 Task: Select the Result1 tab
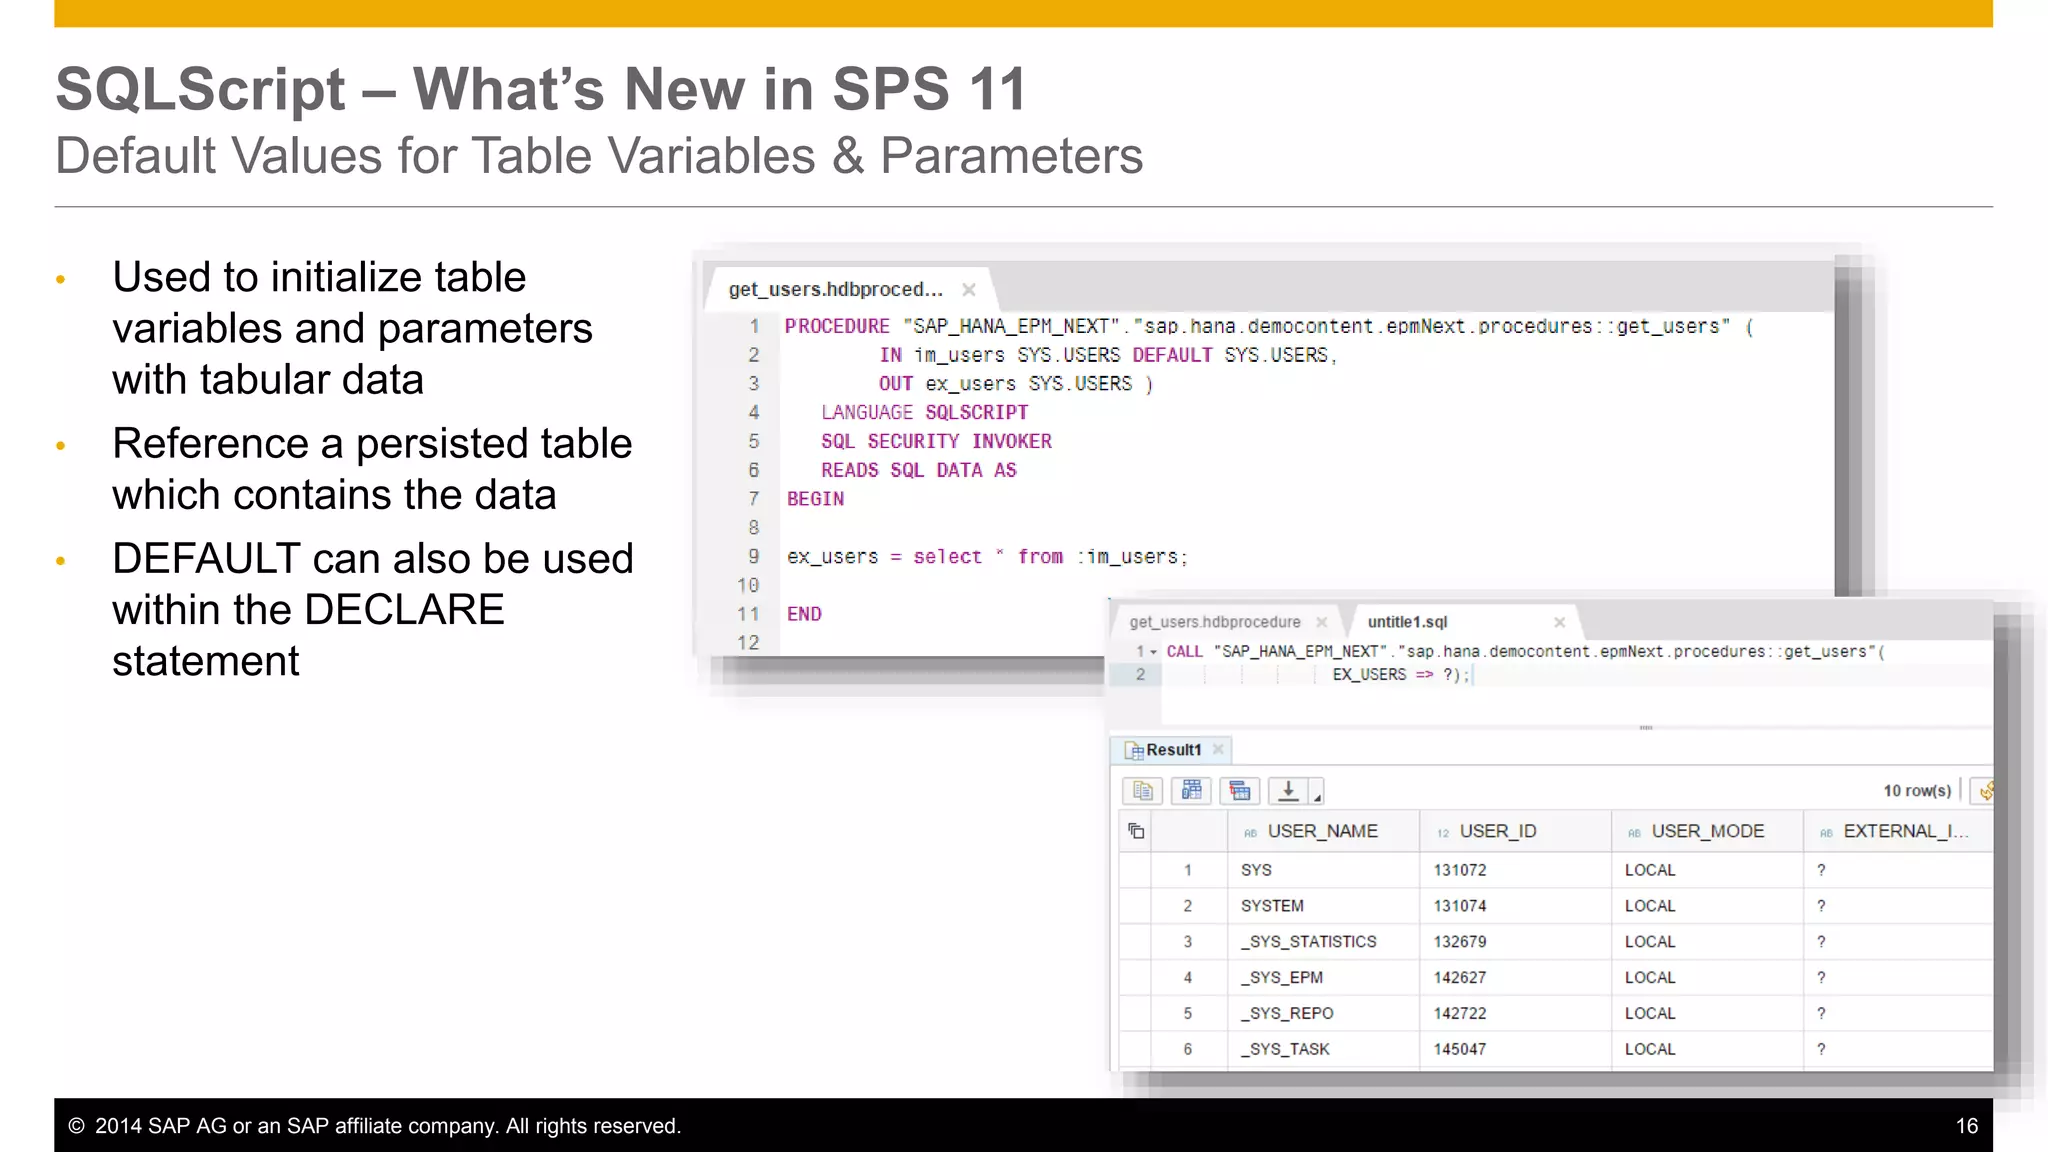[1173, 750]
